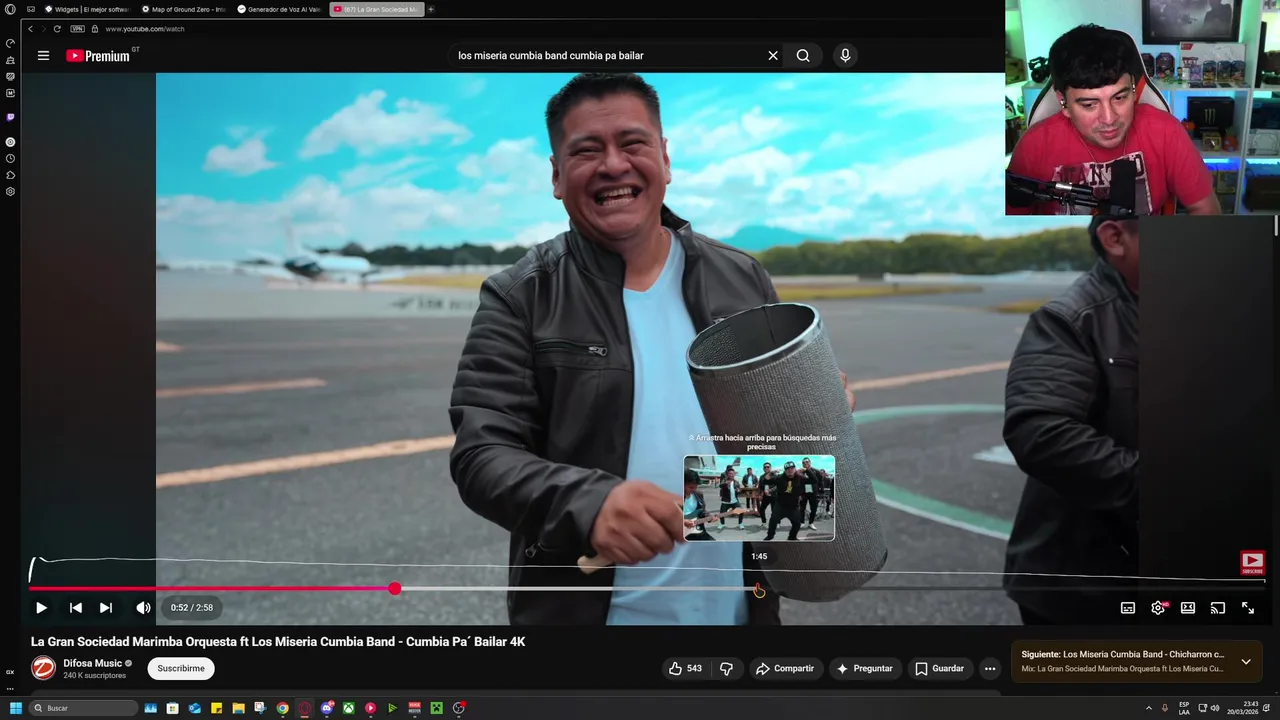Click the red playhead on the progress bar
This screenshot has width=1280, height=720.
click(x=395, y=589)
